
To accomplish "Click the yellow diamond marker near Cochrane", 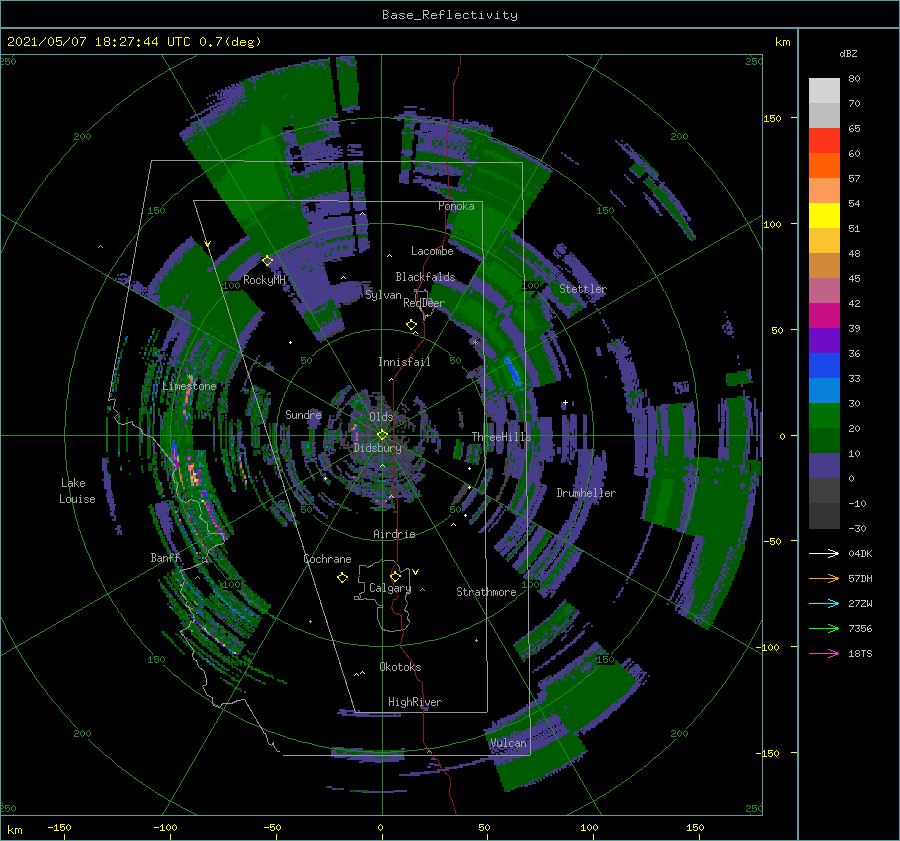I will [x=342, y=577].
